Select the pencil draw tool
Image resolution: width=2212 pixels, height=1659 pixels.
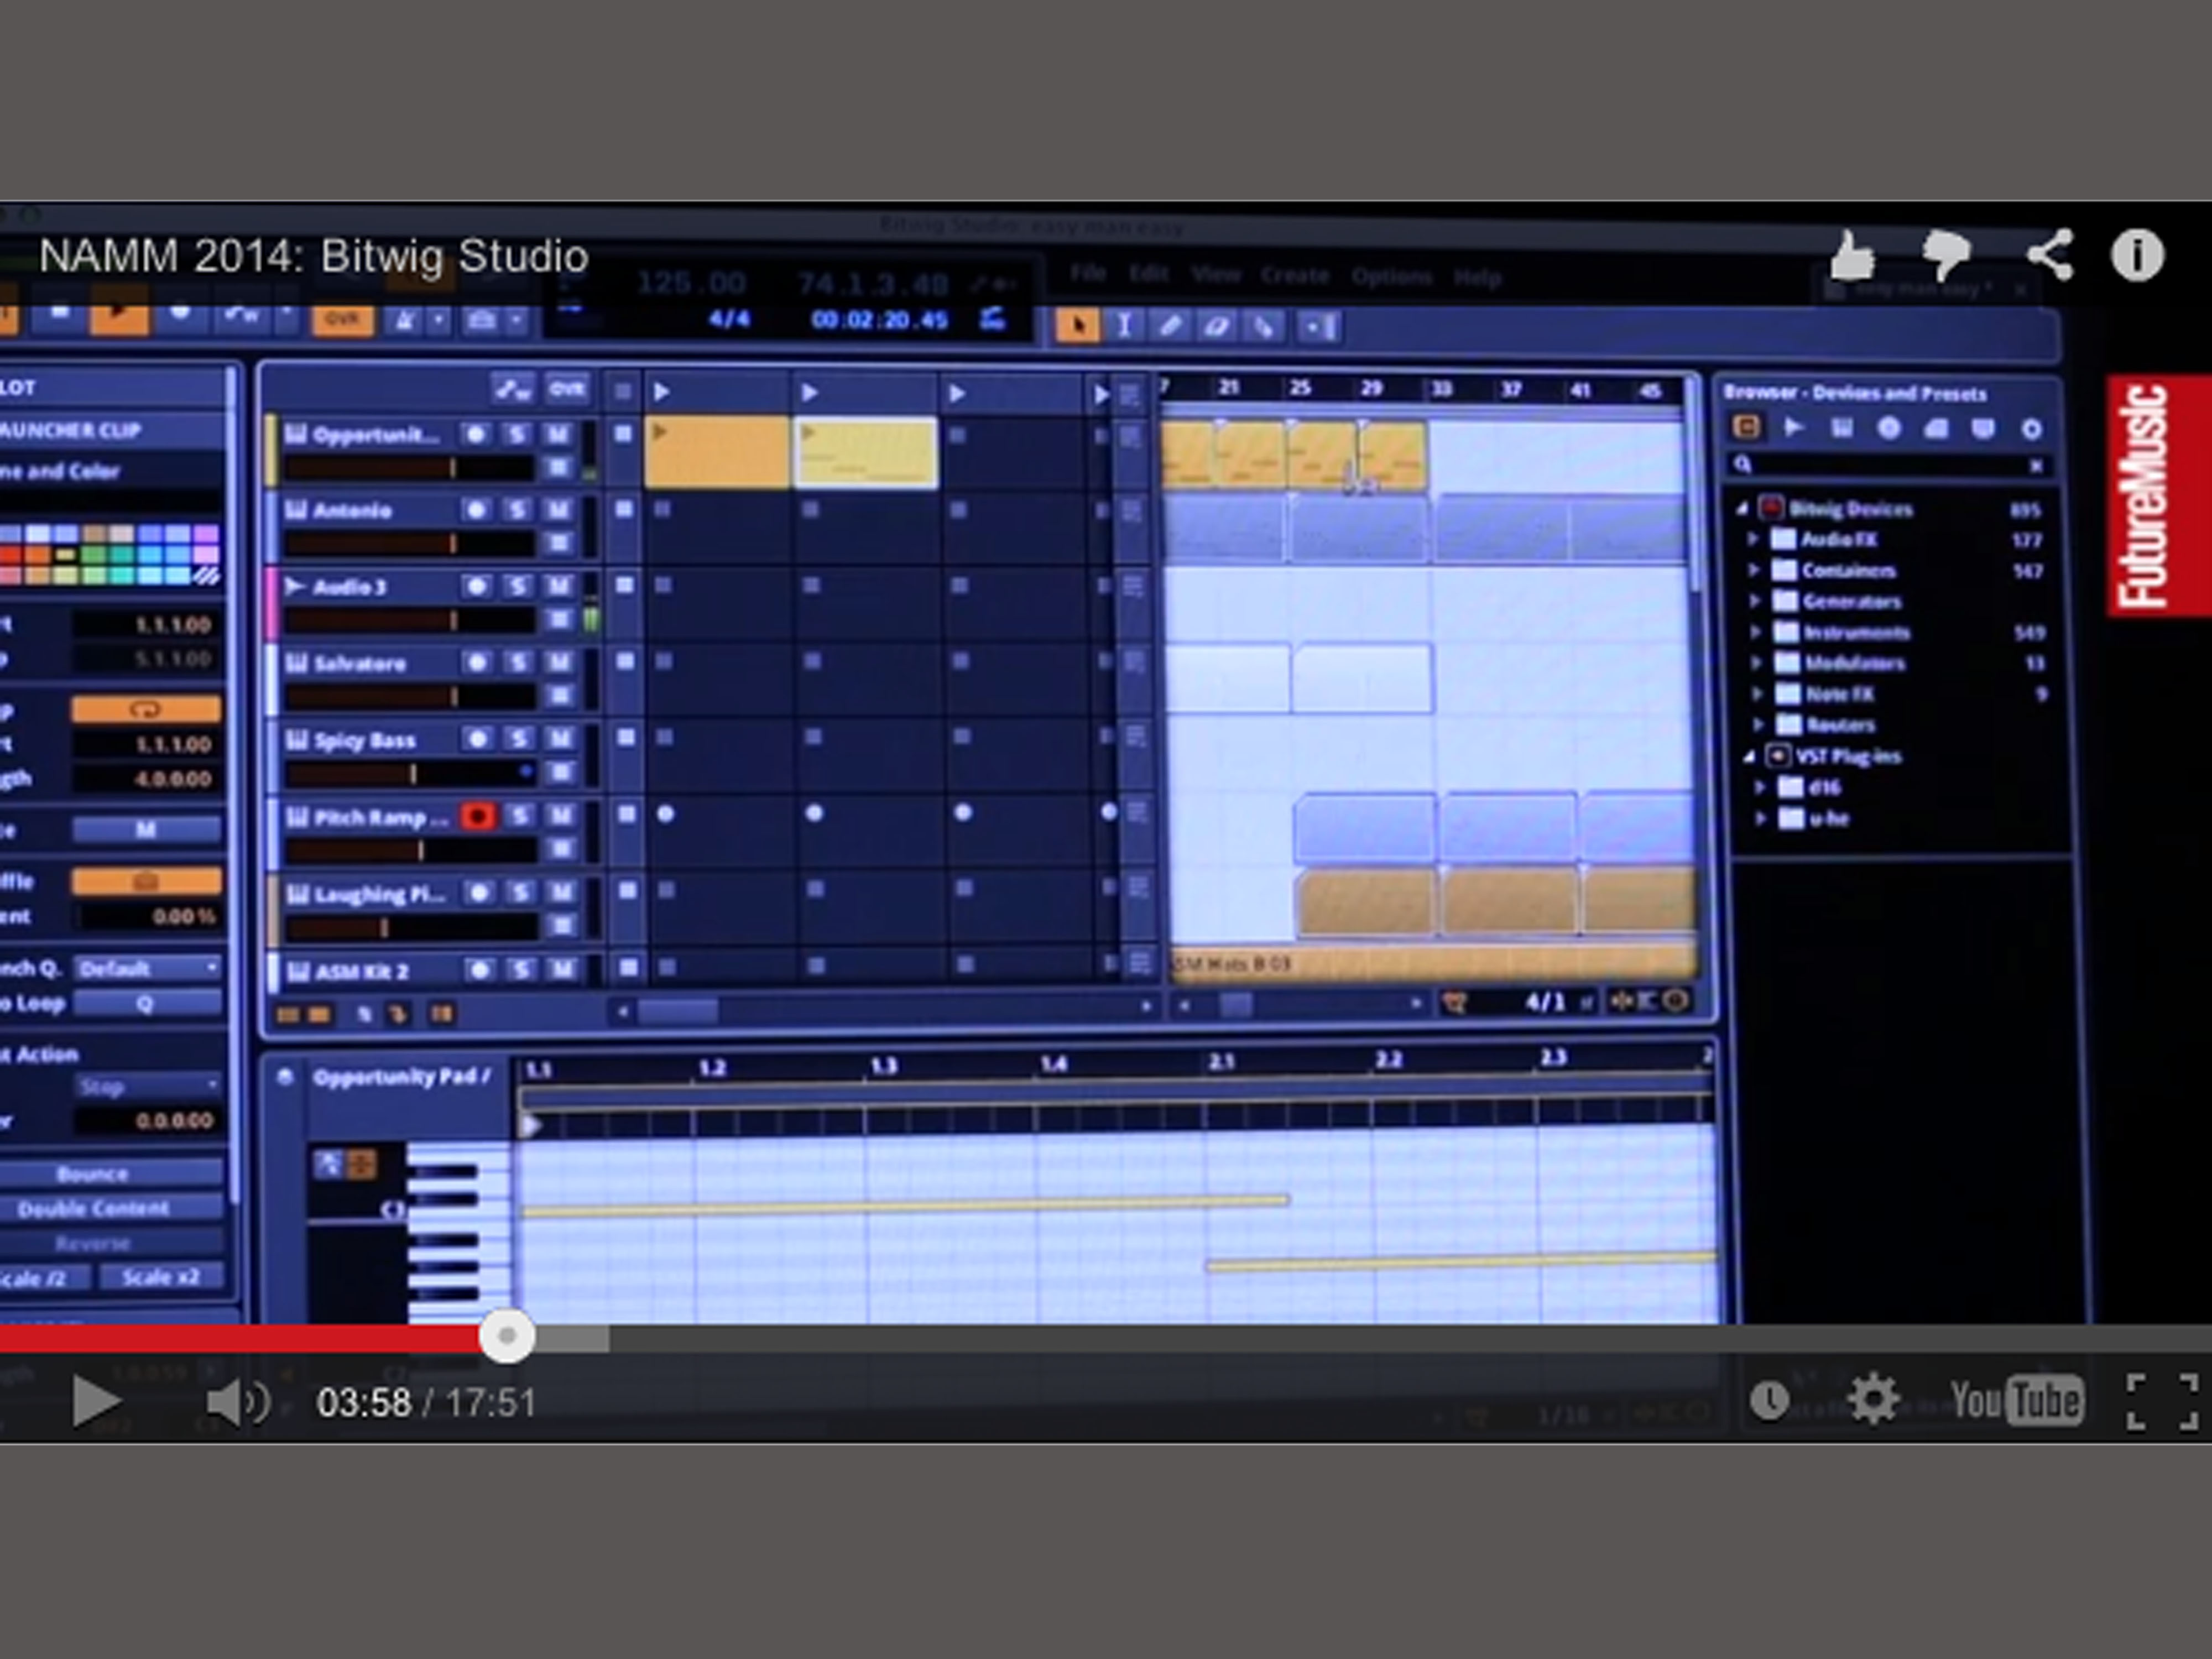click(1170, 326)
